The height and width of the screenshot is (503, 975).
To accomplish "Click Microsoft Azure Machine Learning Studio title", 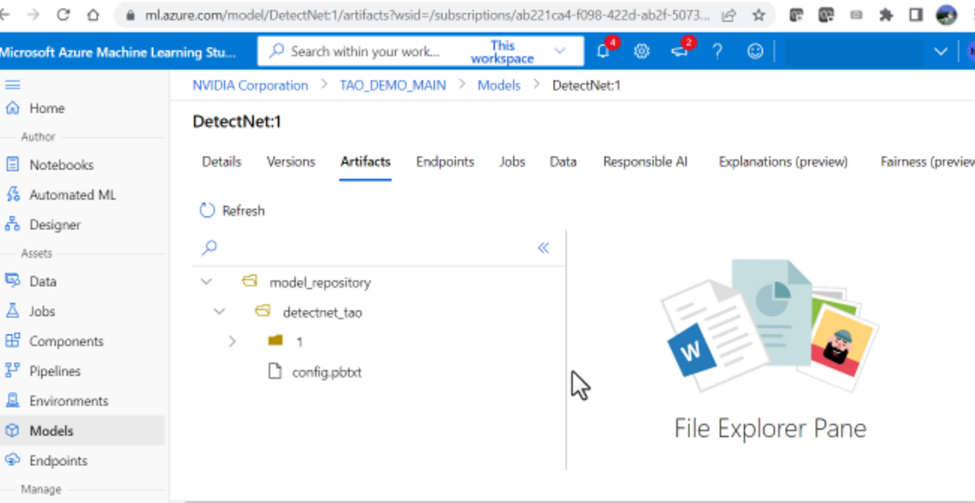I will (x=118, y=52).
